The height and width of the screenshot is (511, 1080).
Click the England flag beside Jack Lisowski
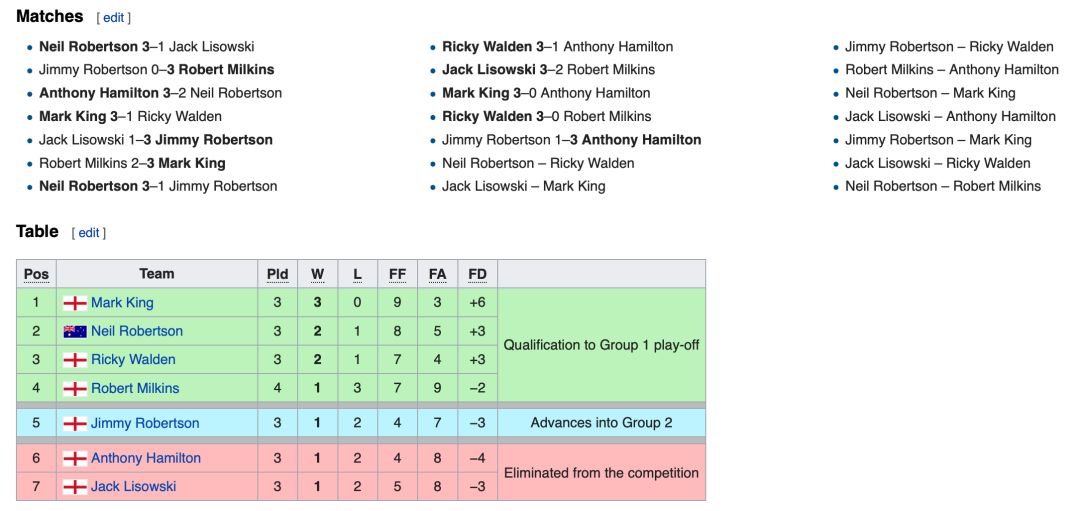75,487
